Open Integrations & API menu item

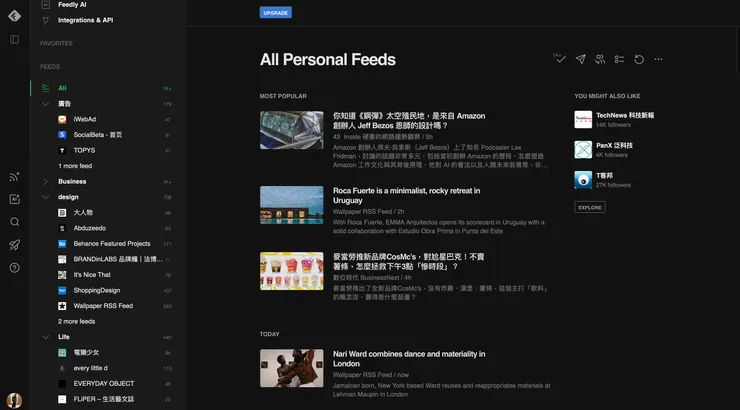tap(85, 20)
